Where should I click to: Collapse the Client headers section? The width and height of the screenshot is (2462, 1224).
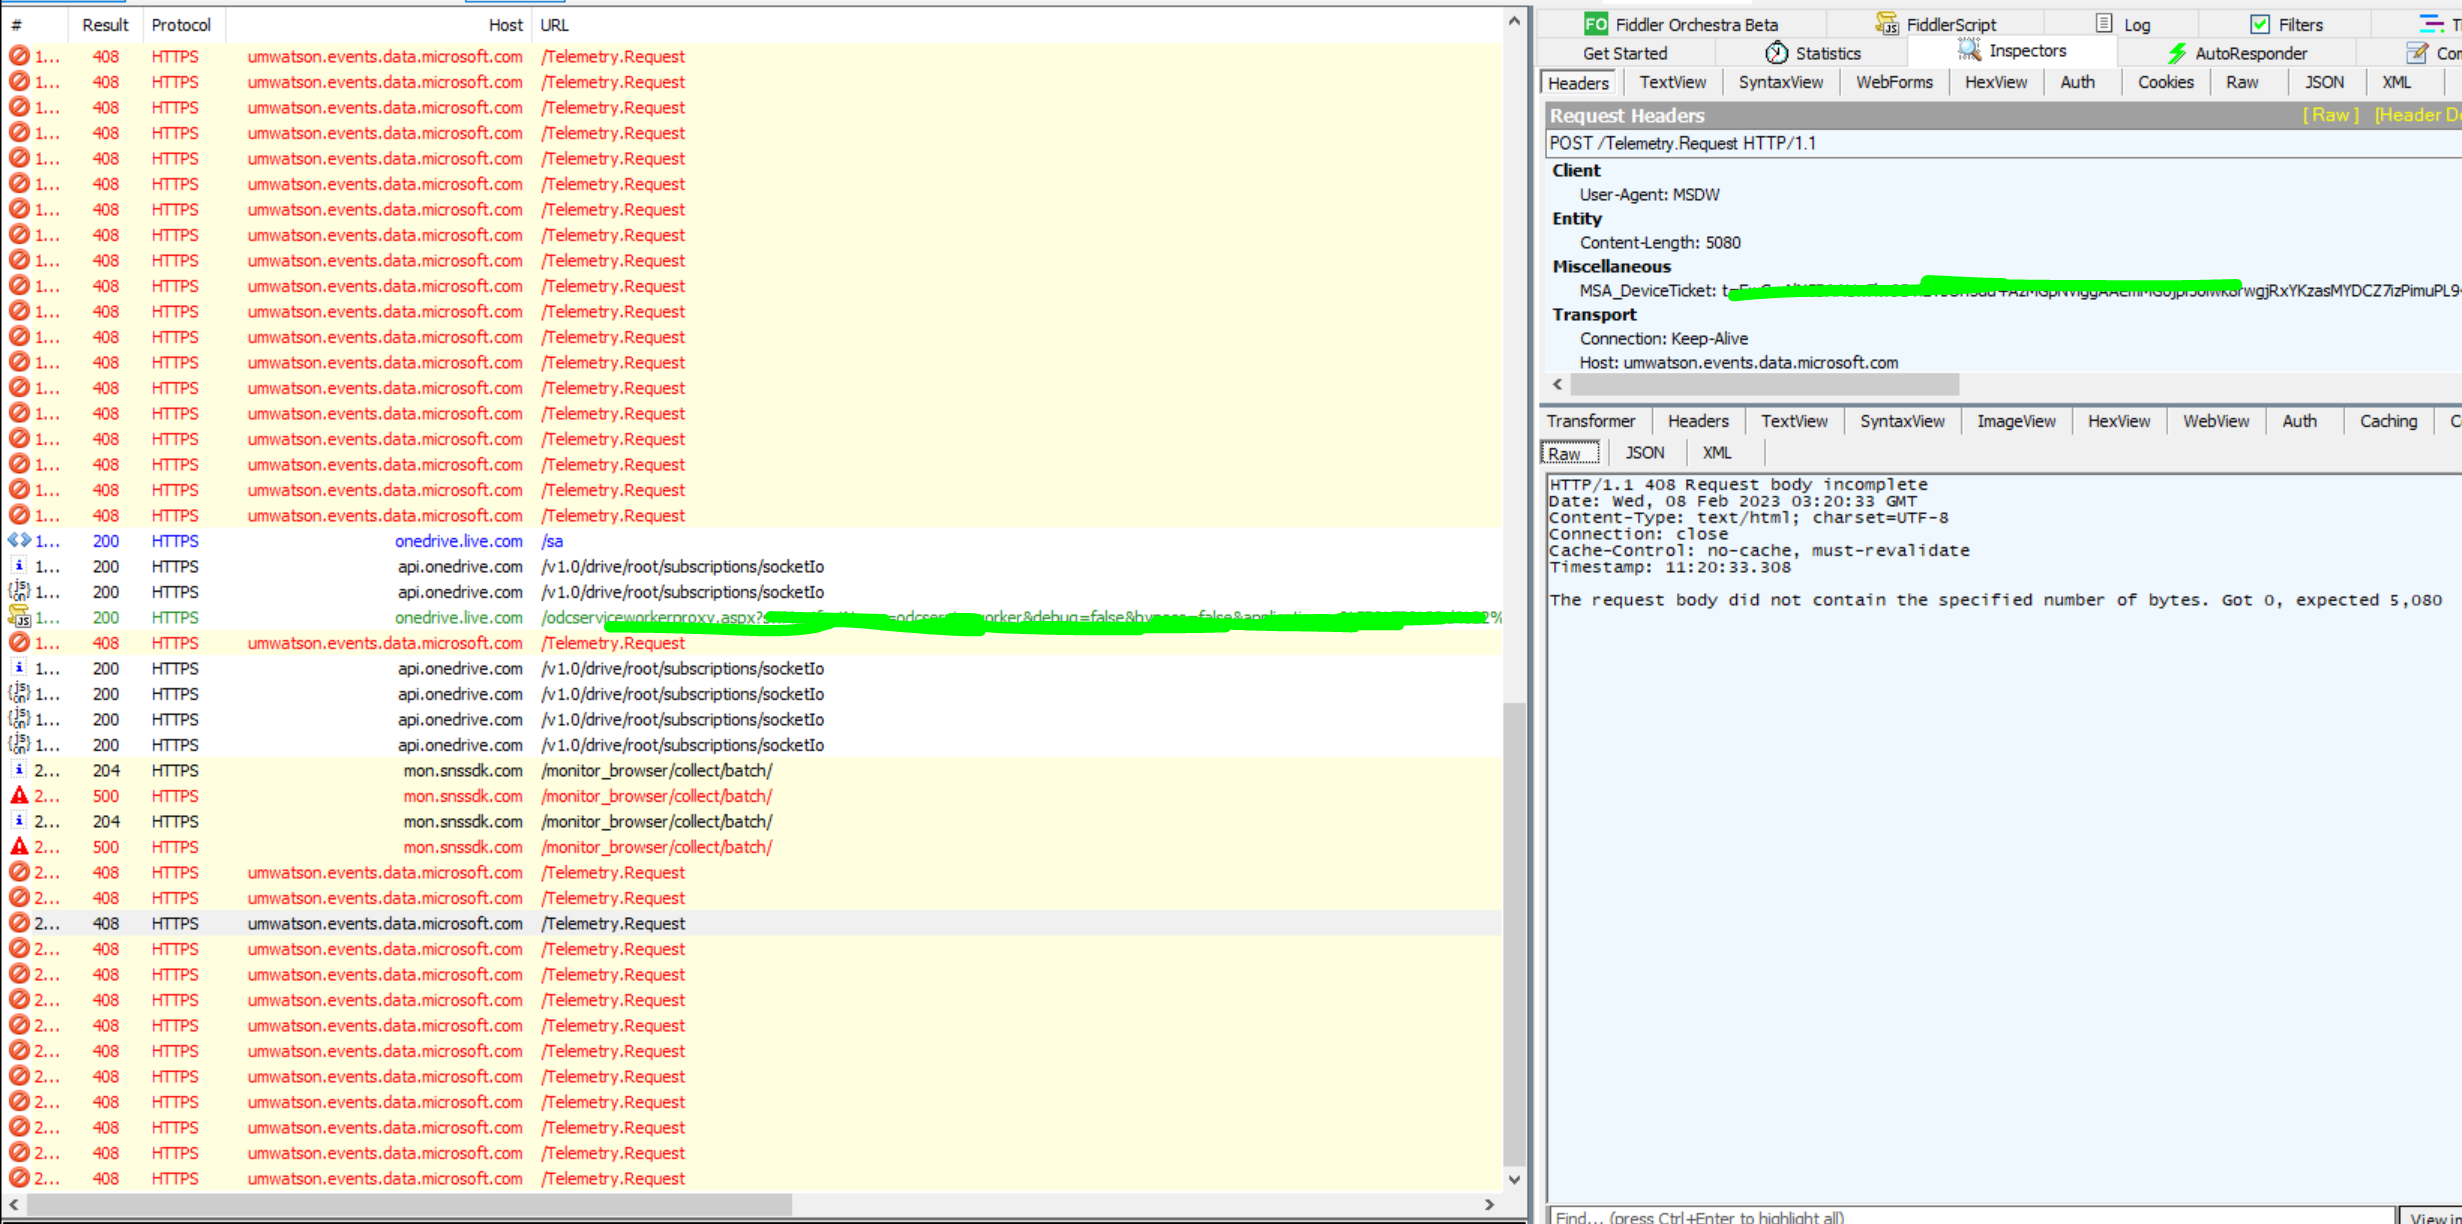(x=1576, y=170)
